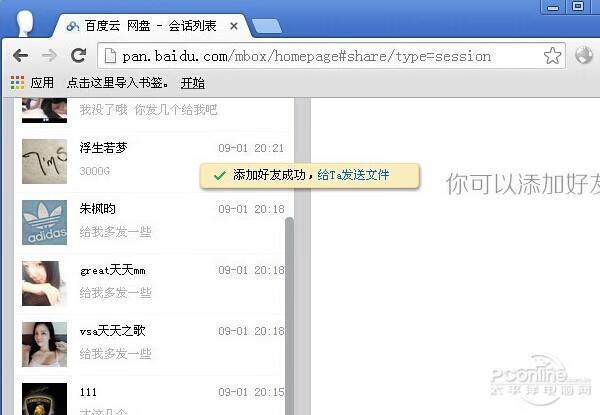Click the 给Ta发送文件 link
This screenshot has width=600, height=415.
(x=353, y=175)
